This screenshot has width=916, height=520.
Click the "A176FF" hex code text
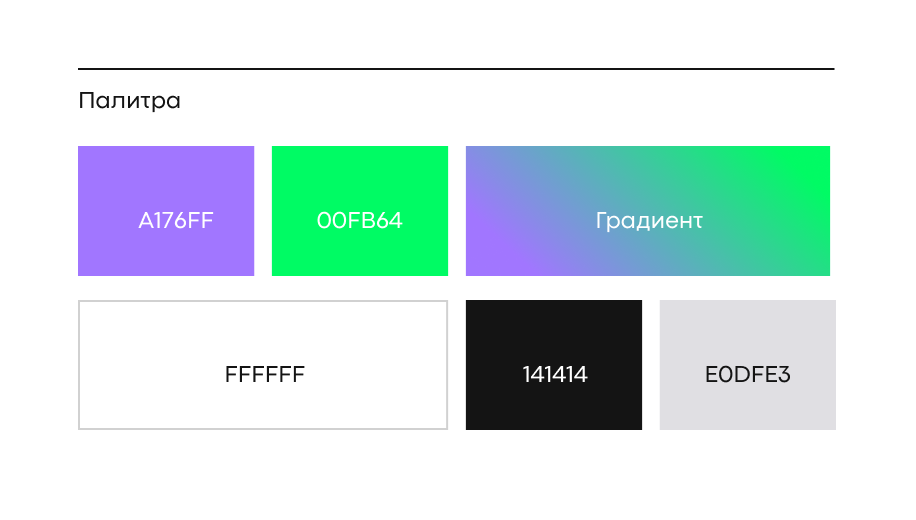176,221
